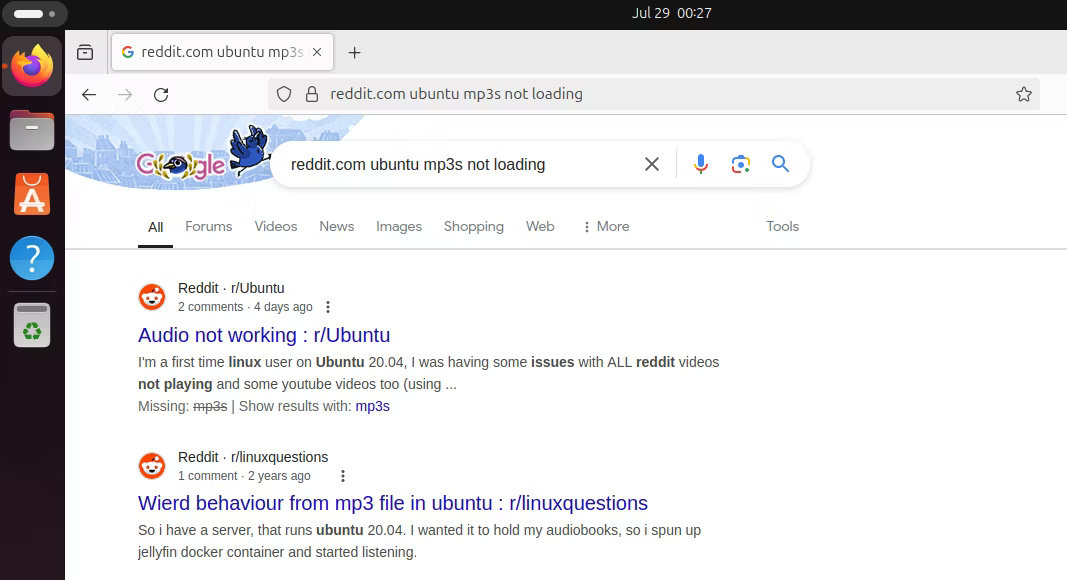Open Firefox from the dock
This screenshot has width=1067, height=580.
click(32, 65)
